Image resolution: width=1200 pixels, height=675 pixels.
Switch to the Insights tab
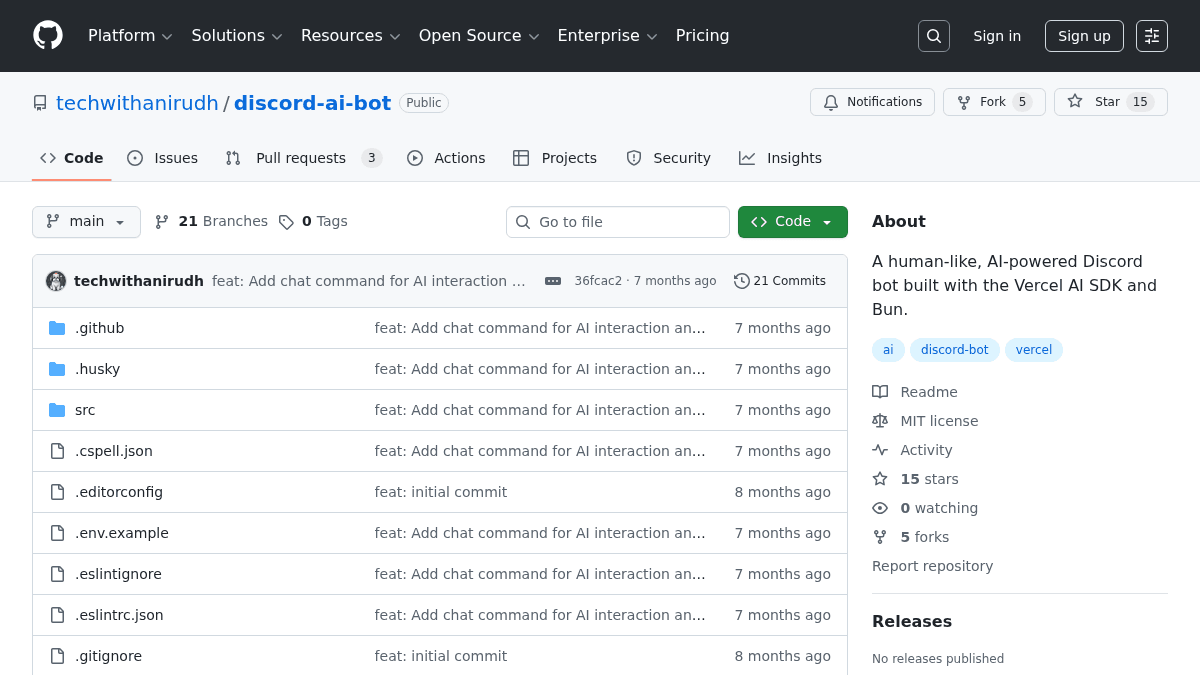pyautogui.click(x=780, y=158)
